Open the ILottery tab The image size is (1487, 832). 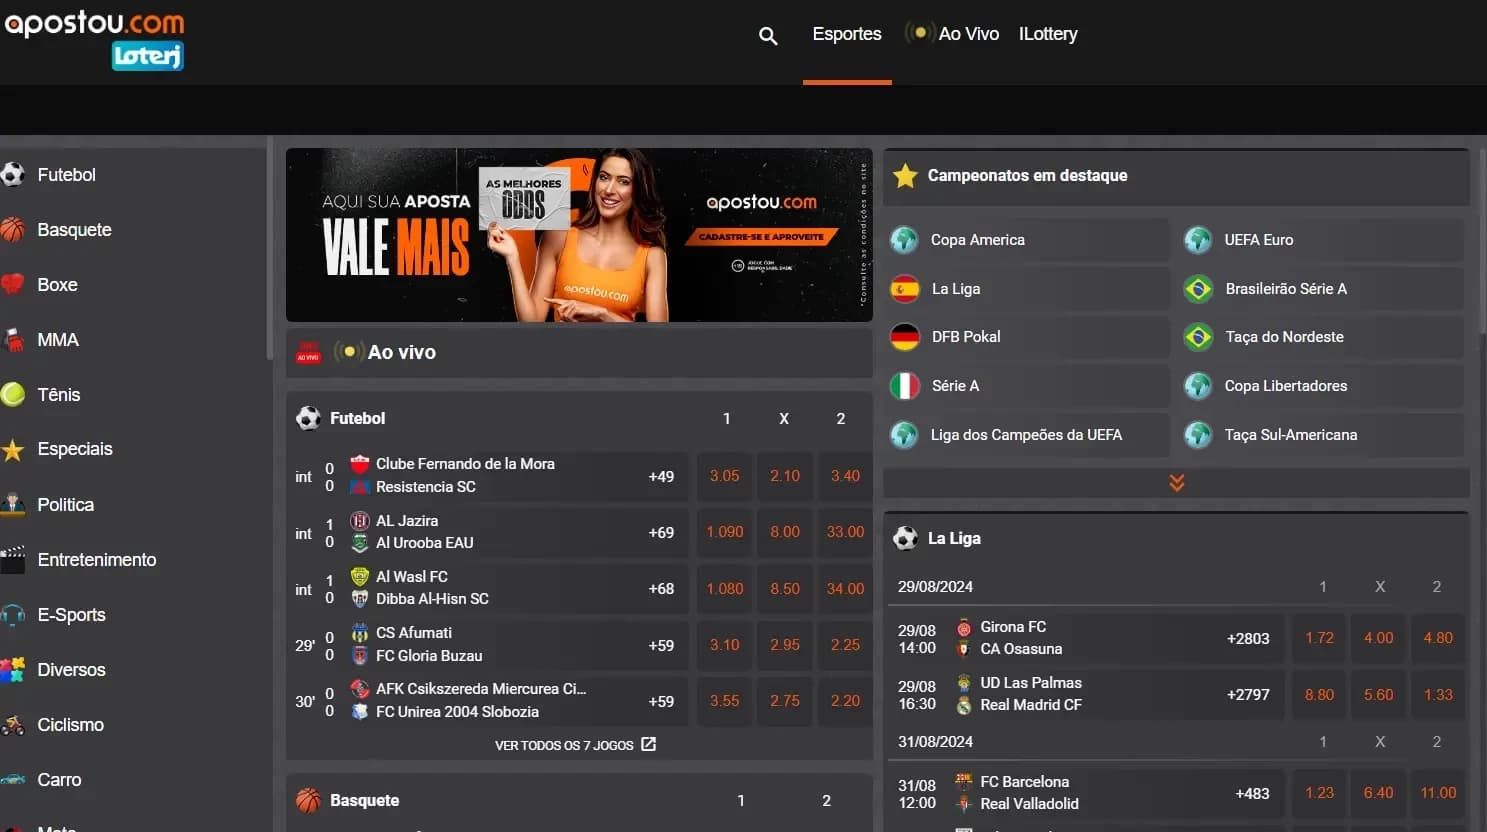pyautogui.click(x=1048, y=34)
